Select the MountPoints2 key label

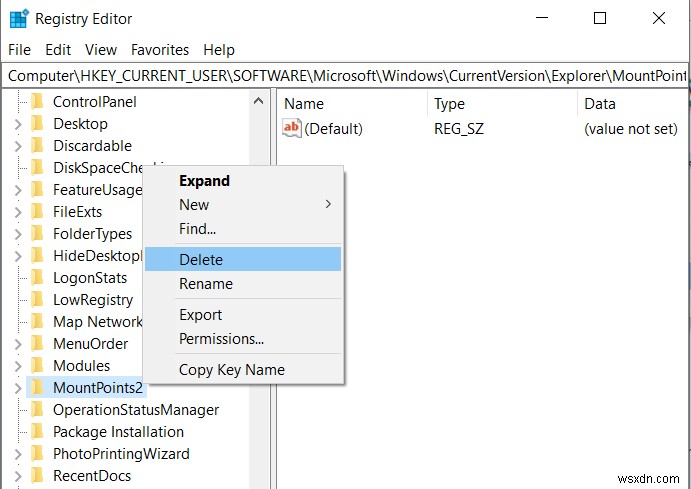click(98, 388)
